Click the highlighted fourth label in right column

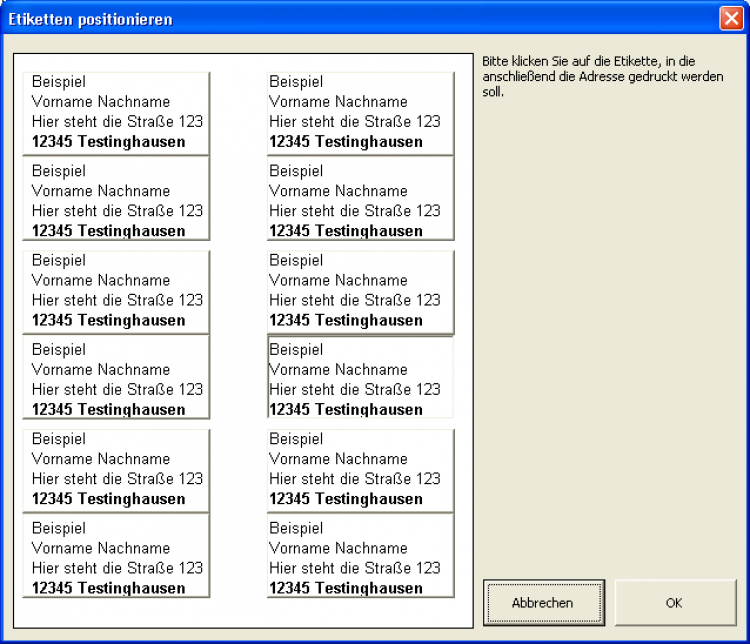(360, 379)
